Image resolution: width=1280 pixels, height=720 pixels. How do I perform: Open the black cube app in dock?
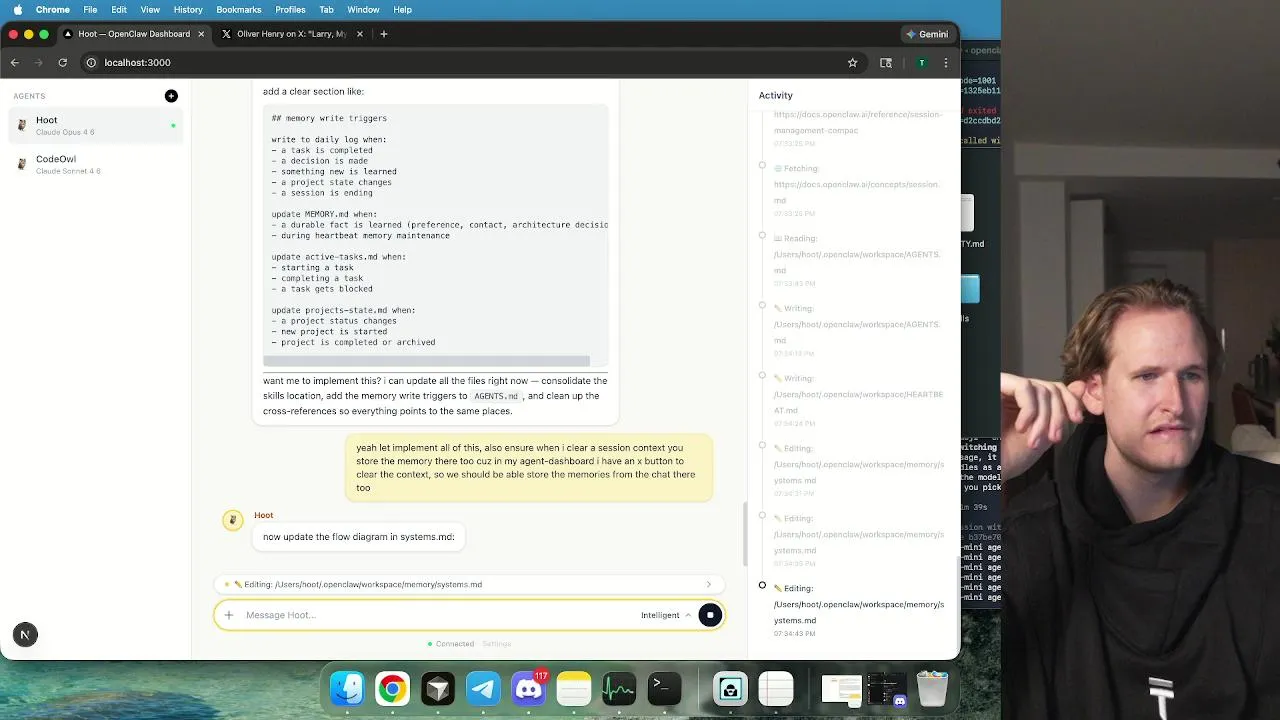tap(438, 689)
